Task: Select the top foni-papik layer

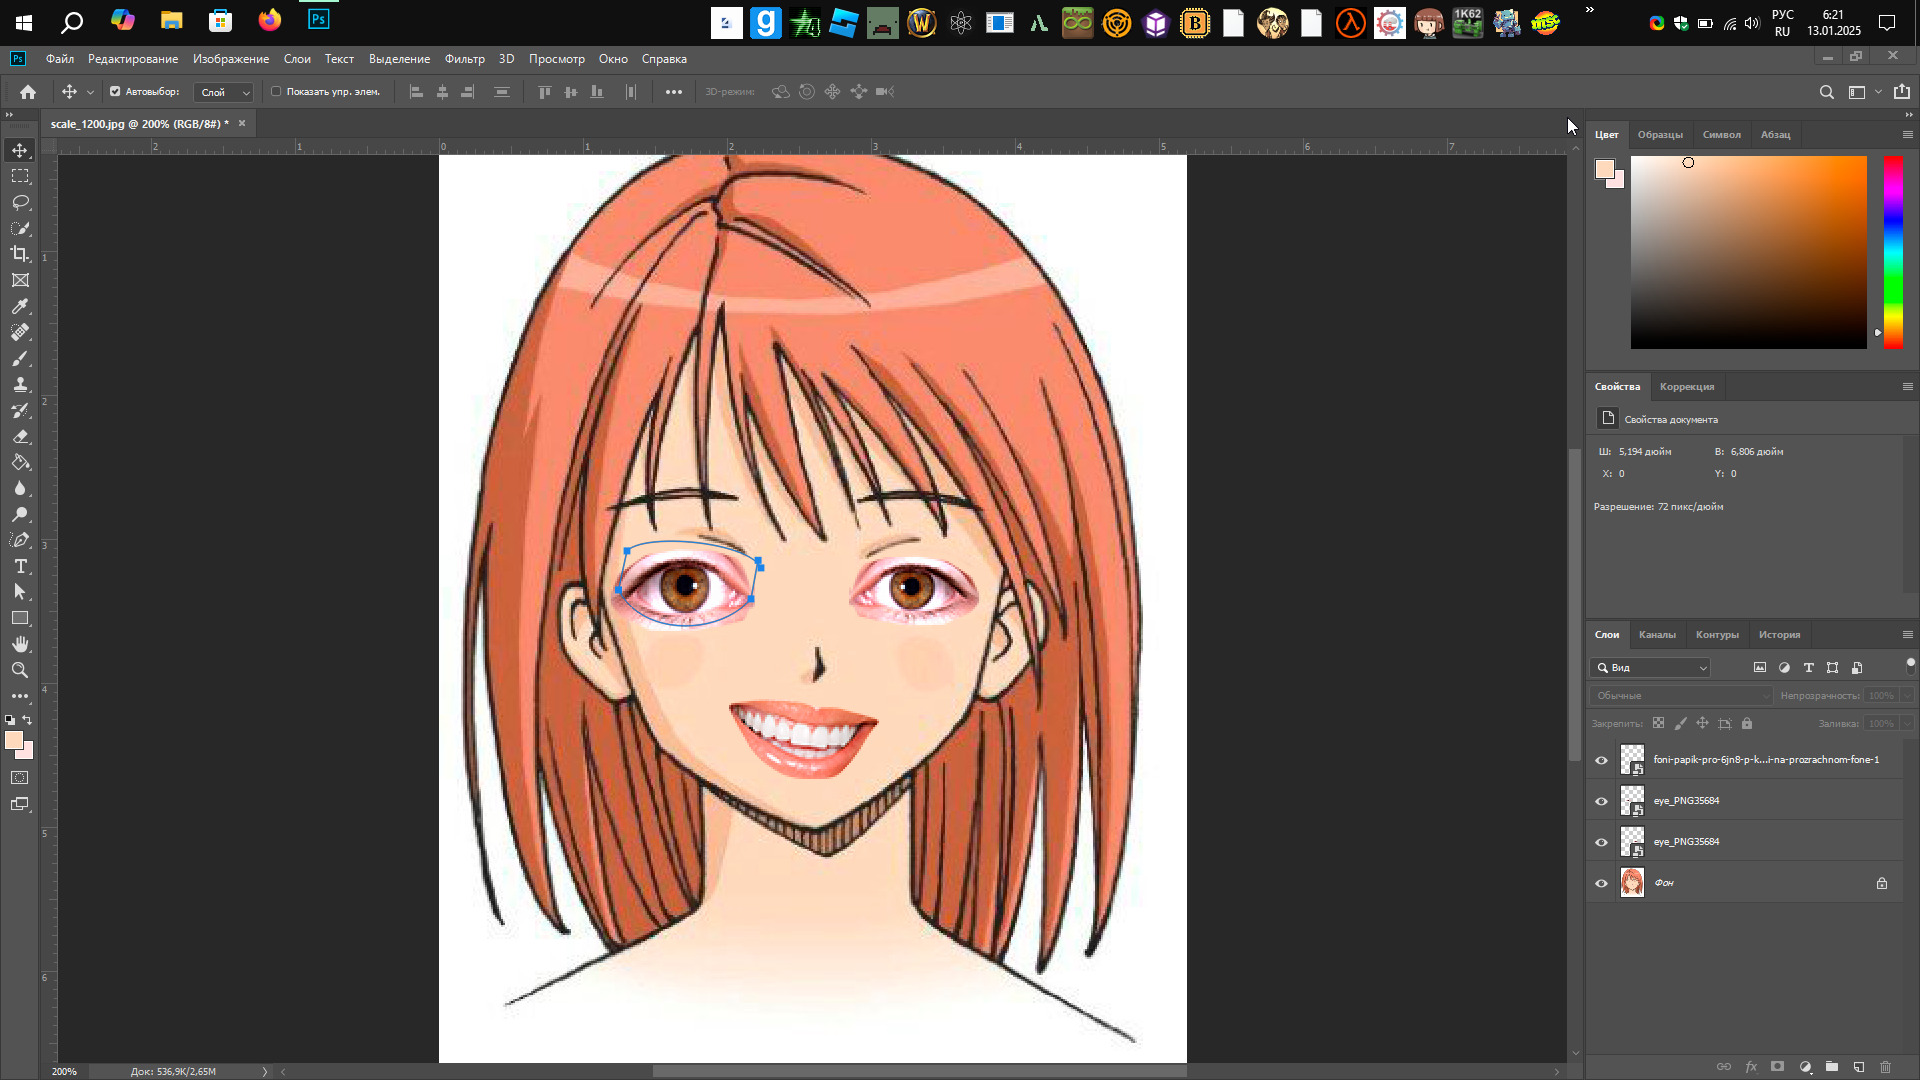Action: [x=1765, y=759]
